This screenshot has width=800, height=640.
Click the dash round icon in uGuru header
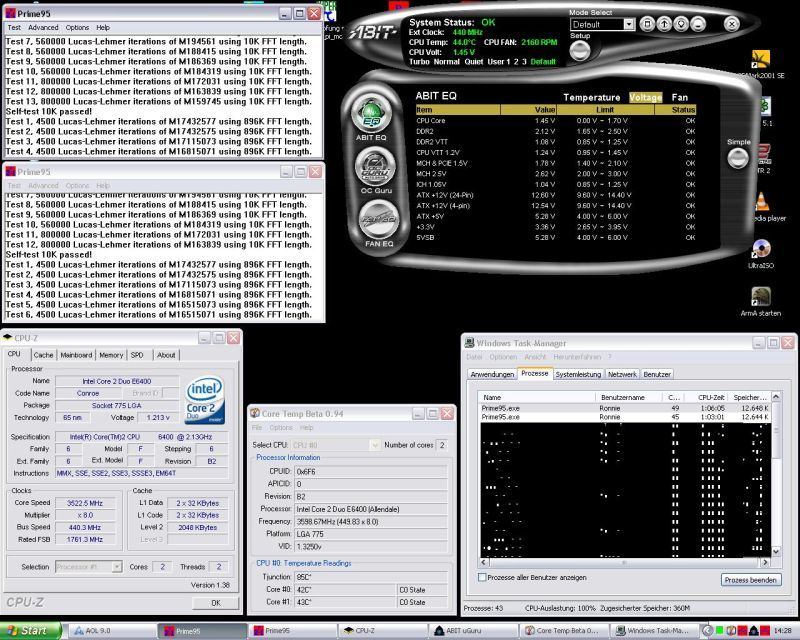[x=698, y=24]
